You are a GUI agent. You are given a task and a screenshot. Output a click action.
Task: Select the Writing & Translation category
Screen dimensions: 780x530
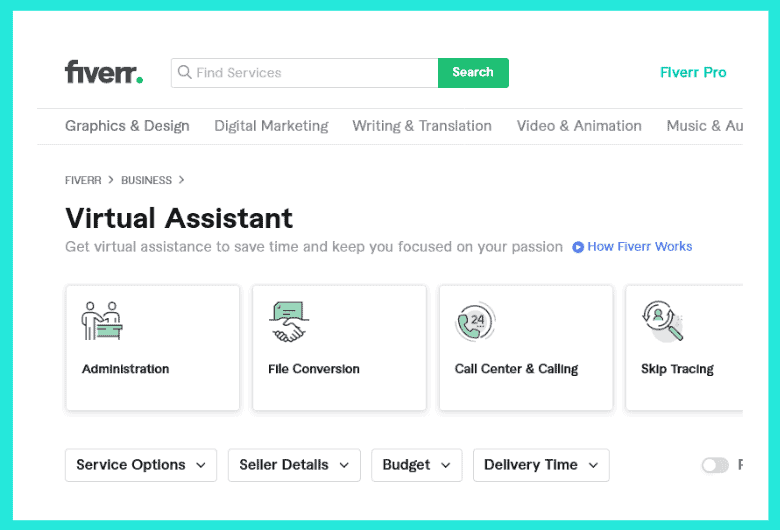pos(422,126)
